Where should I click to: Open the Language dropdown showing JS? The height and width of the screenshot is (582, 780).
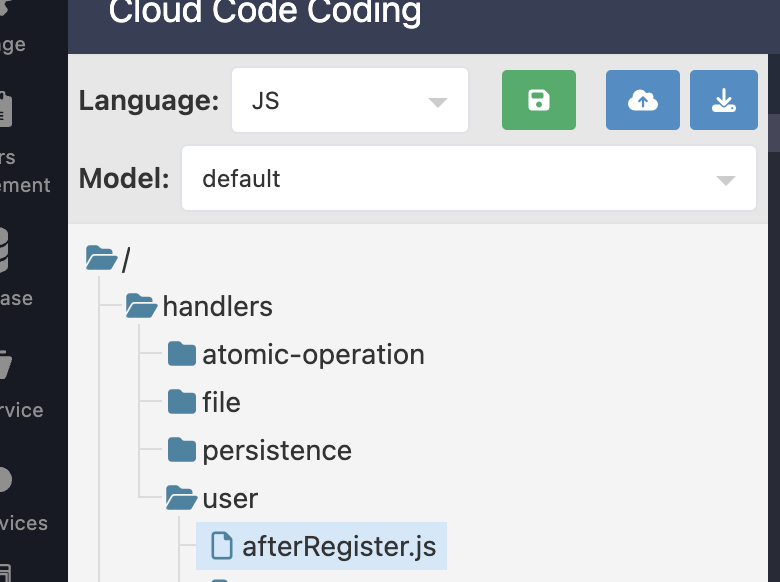[350, 100]
